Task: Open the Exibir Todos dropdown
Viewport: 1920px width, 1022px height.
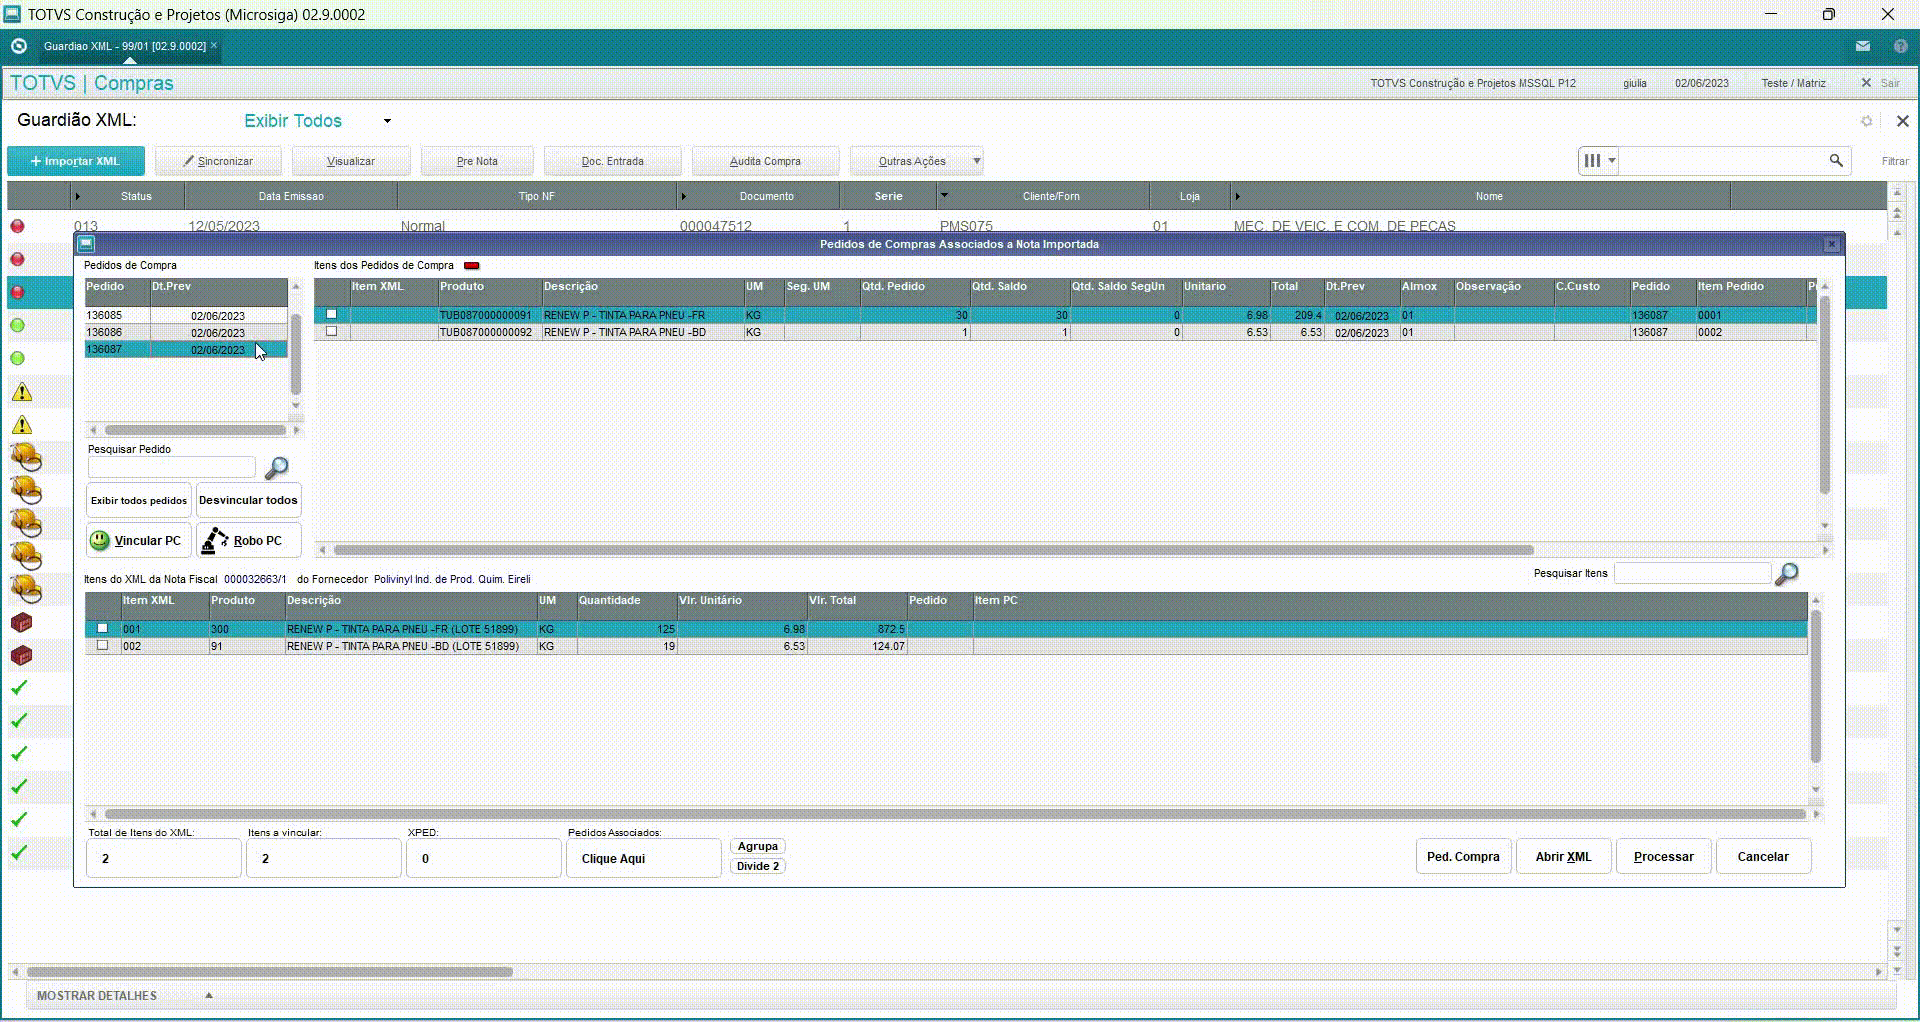Action: [387, 121]
